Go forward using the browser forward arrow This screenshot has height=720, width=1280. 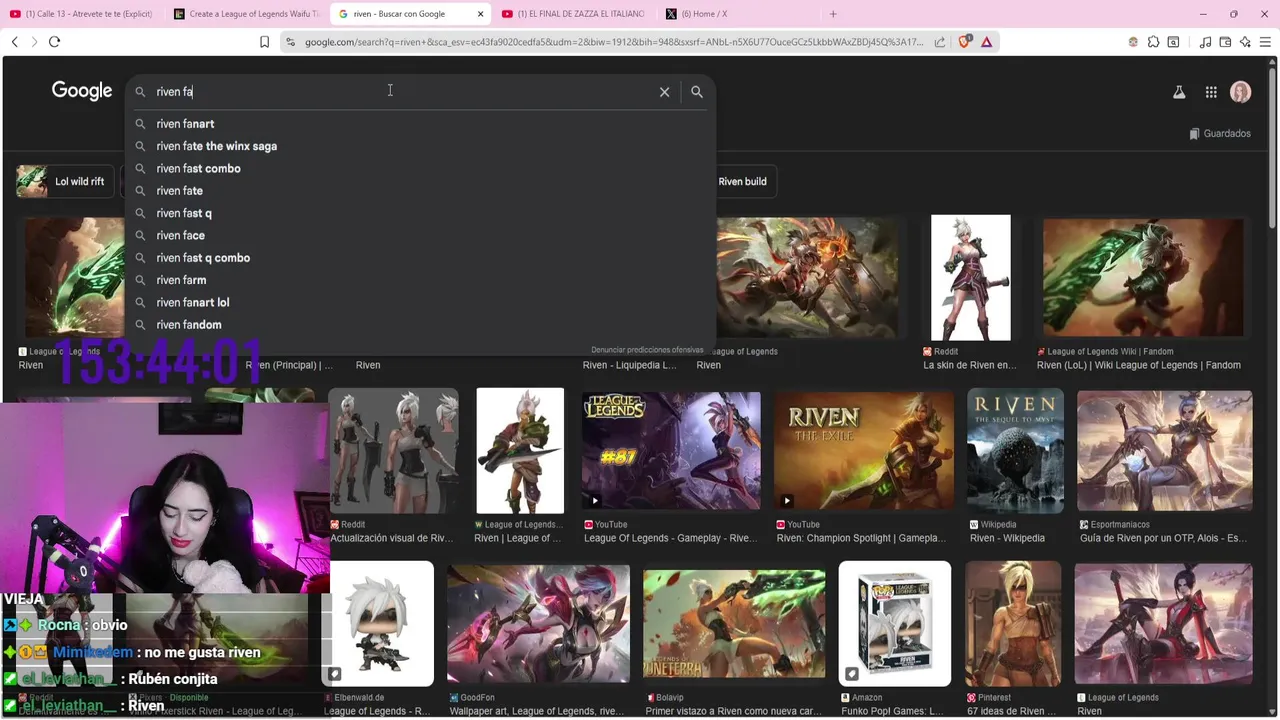[x=34, y=42]
